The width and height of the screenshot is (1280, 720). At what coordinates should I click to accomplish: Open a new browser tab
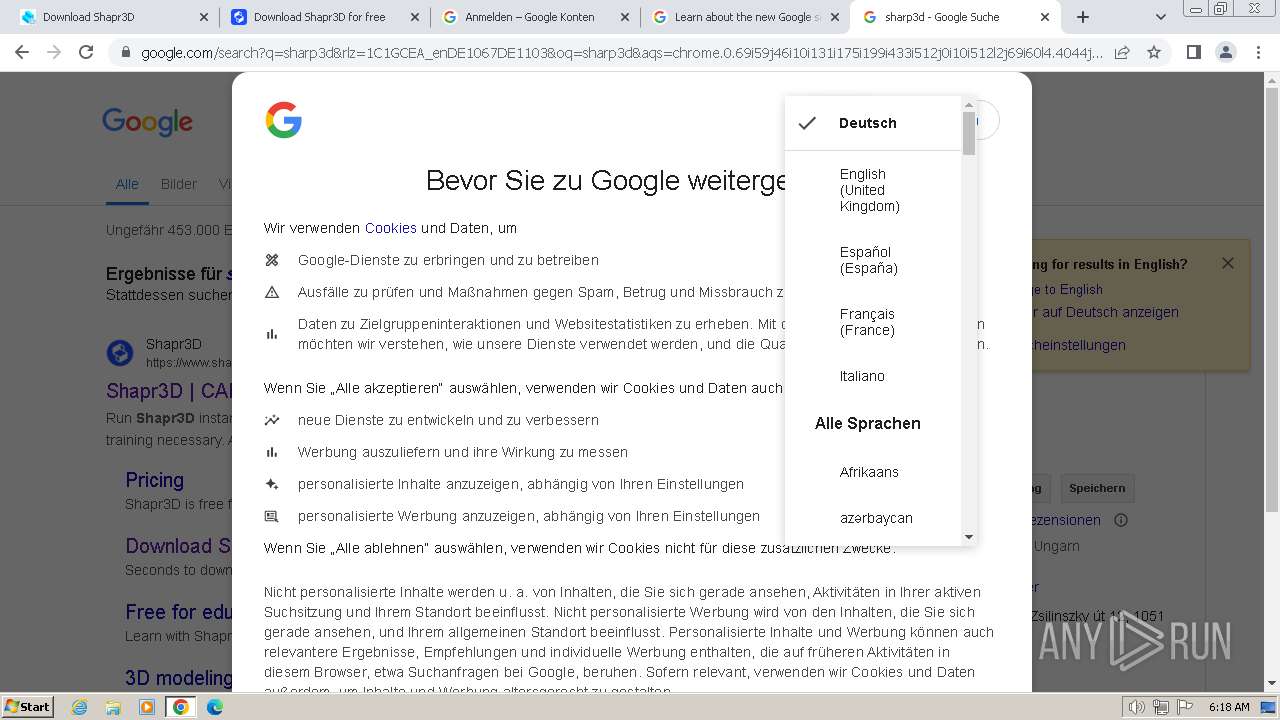[x=1083, y=17]
